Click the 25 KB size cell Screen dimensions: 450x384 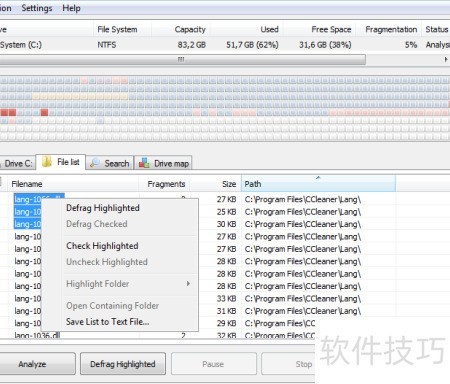tap(226, 212)
